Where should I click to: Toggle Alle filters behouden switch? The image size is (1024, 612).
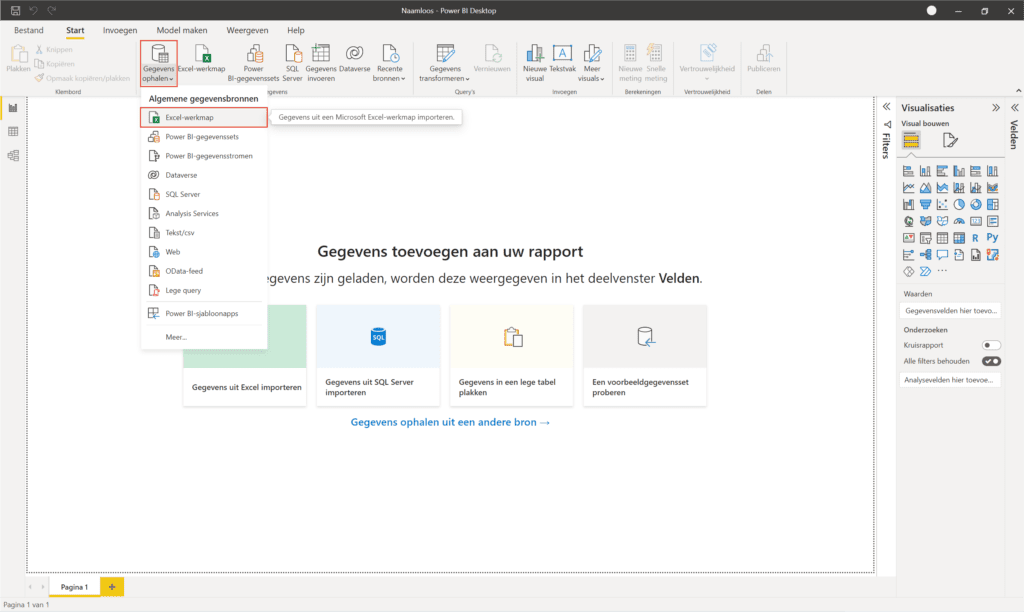991,361
